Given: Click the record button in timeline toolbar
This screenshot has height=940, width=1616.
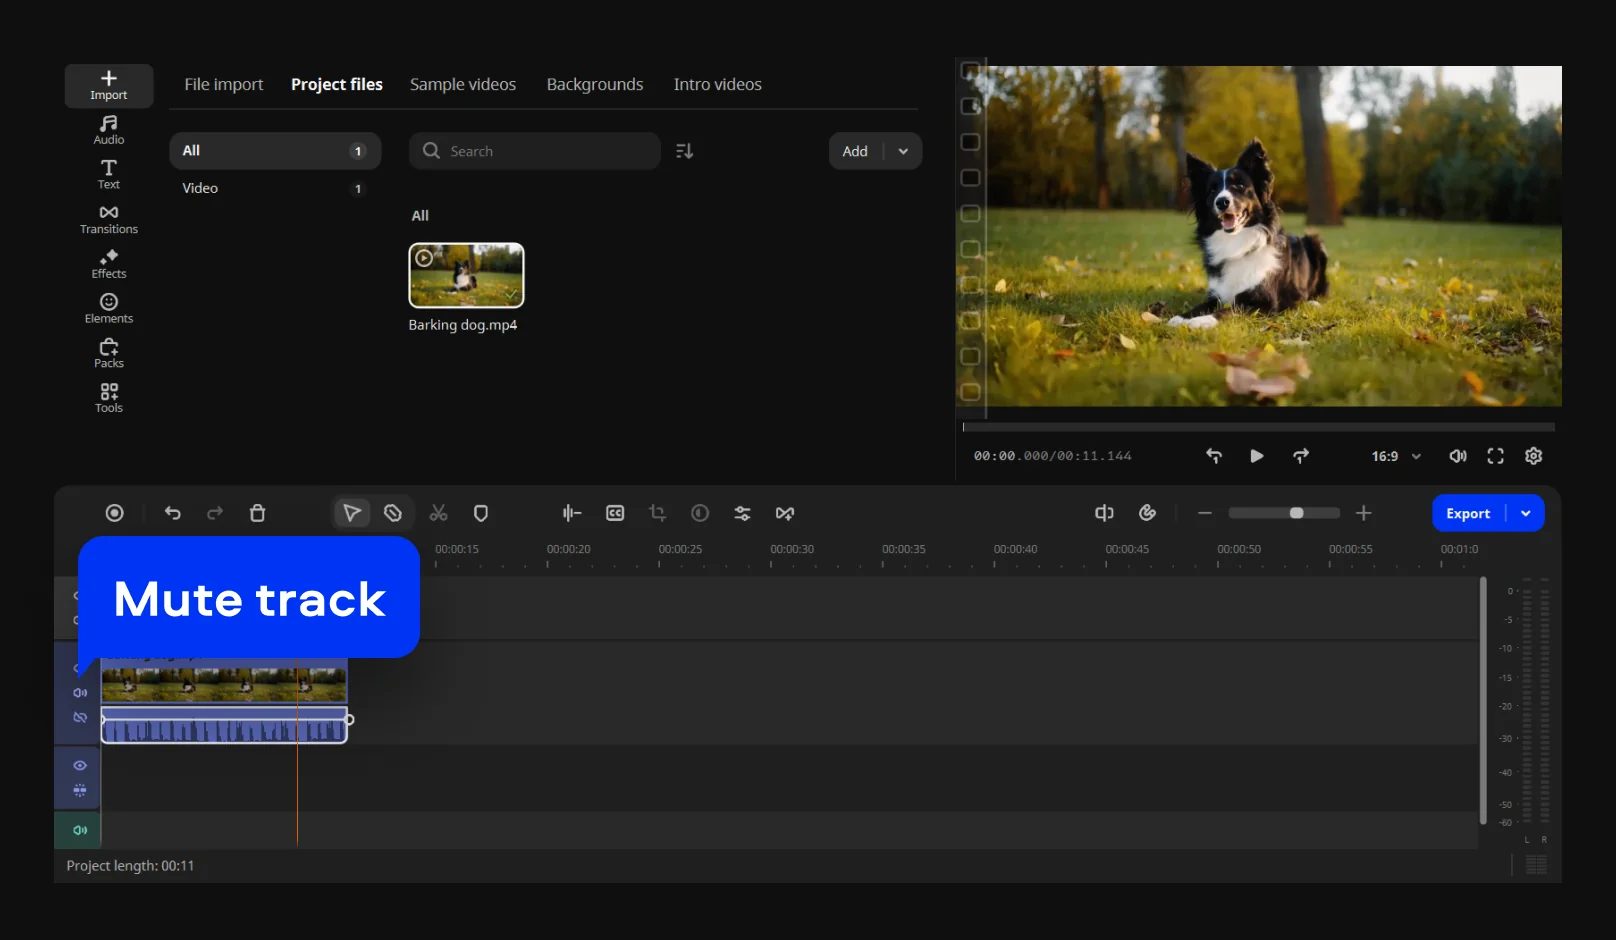Looking at the screenshot, I should pos(115,513).
